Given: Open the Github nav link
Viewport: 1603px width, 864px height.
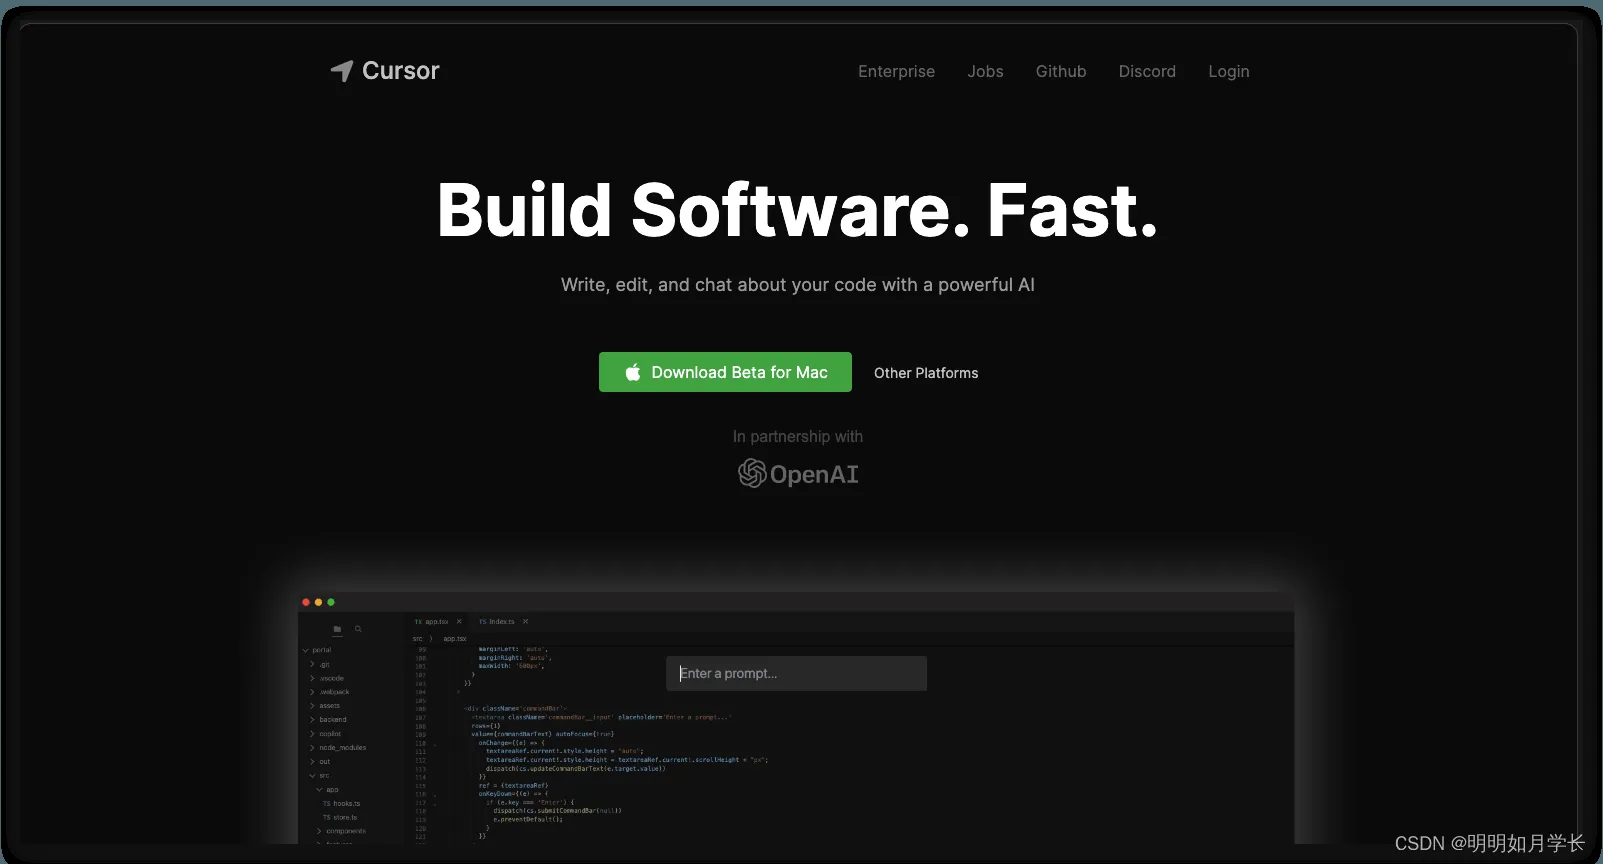Looking at the screenshot, I should point(1061,71).
